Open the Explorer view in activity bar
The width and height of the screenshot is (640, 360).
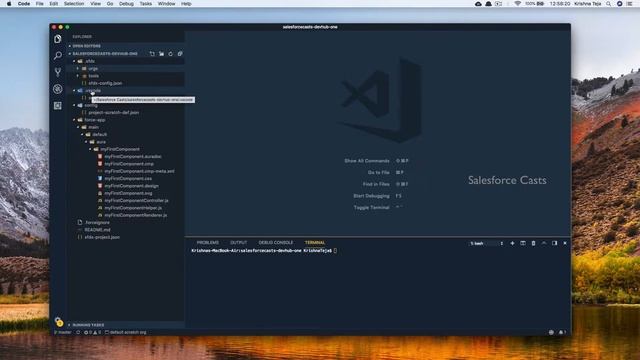(58, 39)
